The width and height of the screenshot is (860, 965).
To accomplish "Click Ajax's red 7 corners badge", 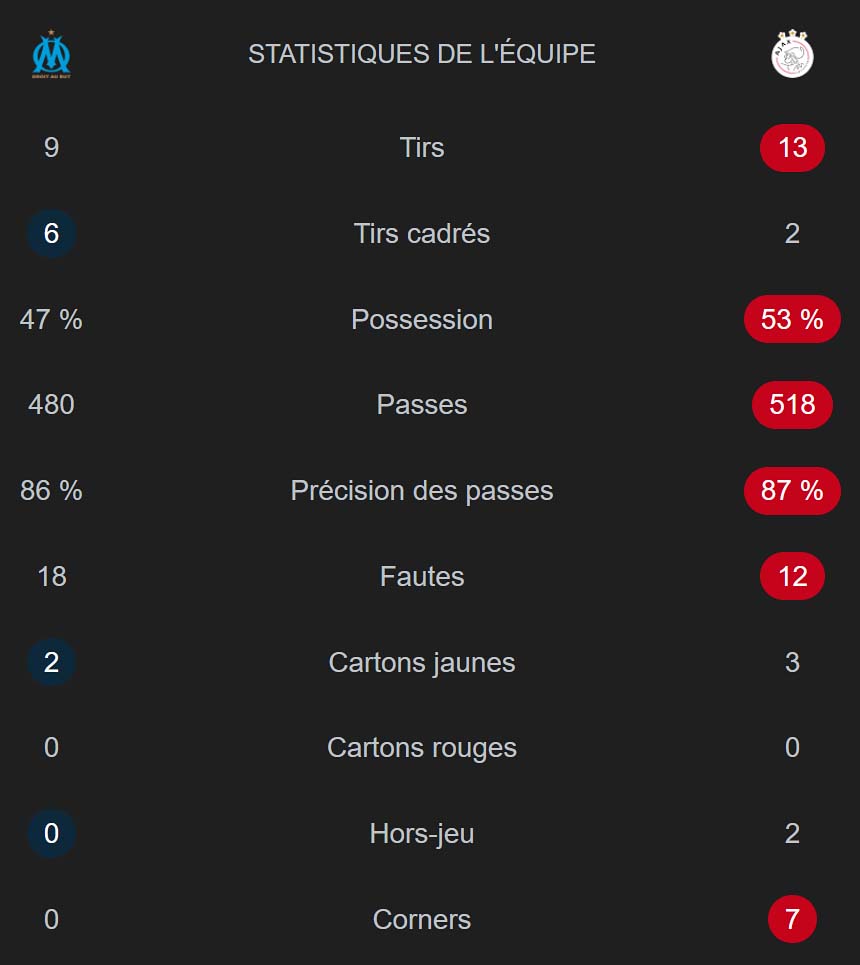I will tap(792, 920).
